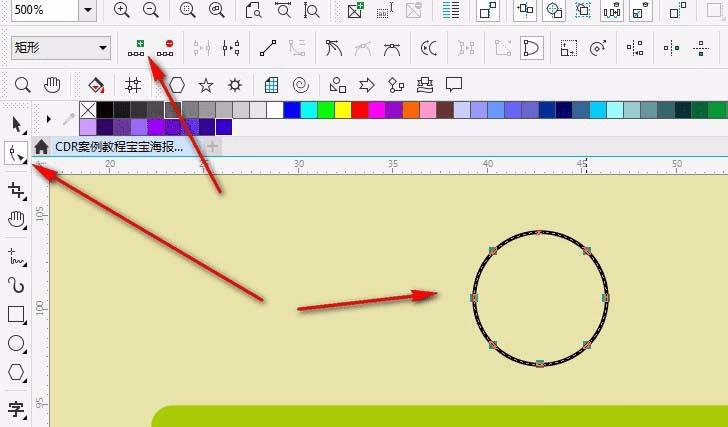The height and width of the screenshot is (427, 728).
Task: Create empty picture frame with plus
Action: 356,10
